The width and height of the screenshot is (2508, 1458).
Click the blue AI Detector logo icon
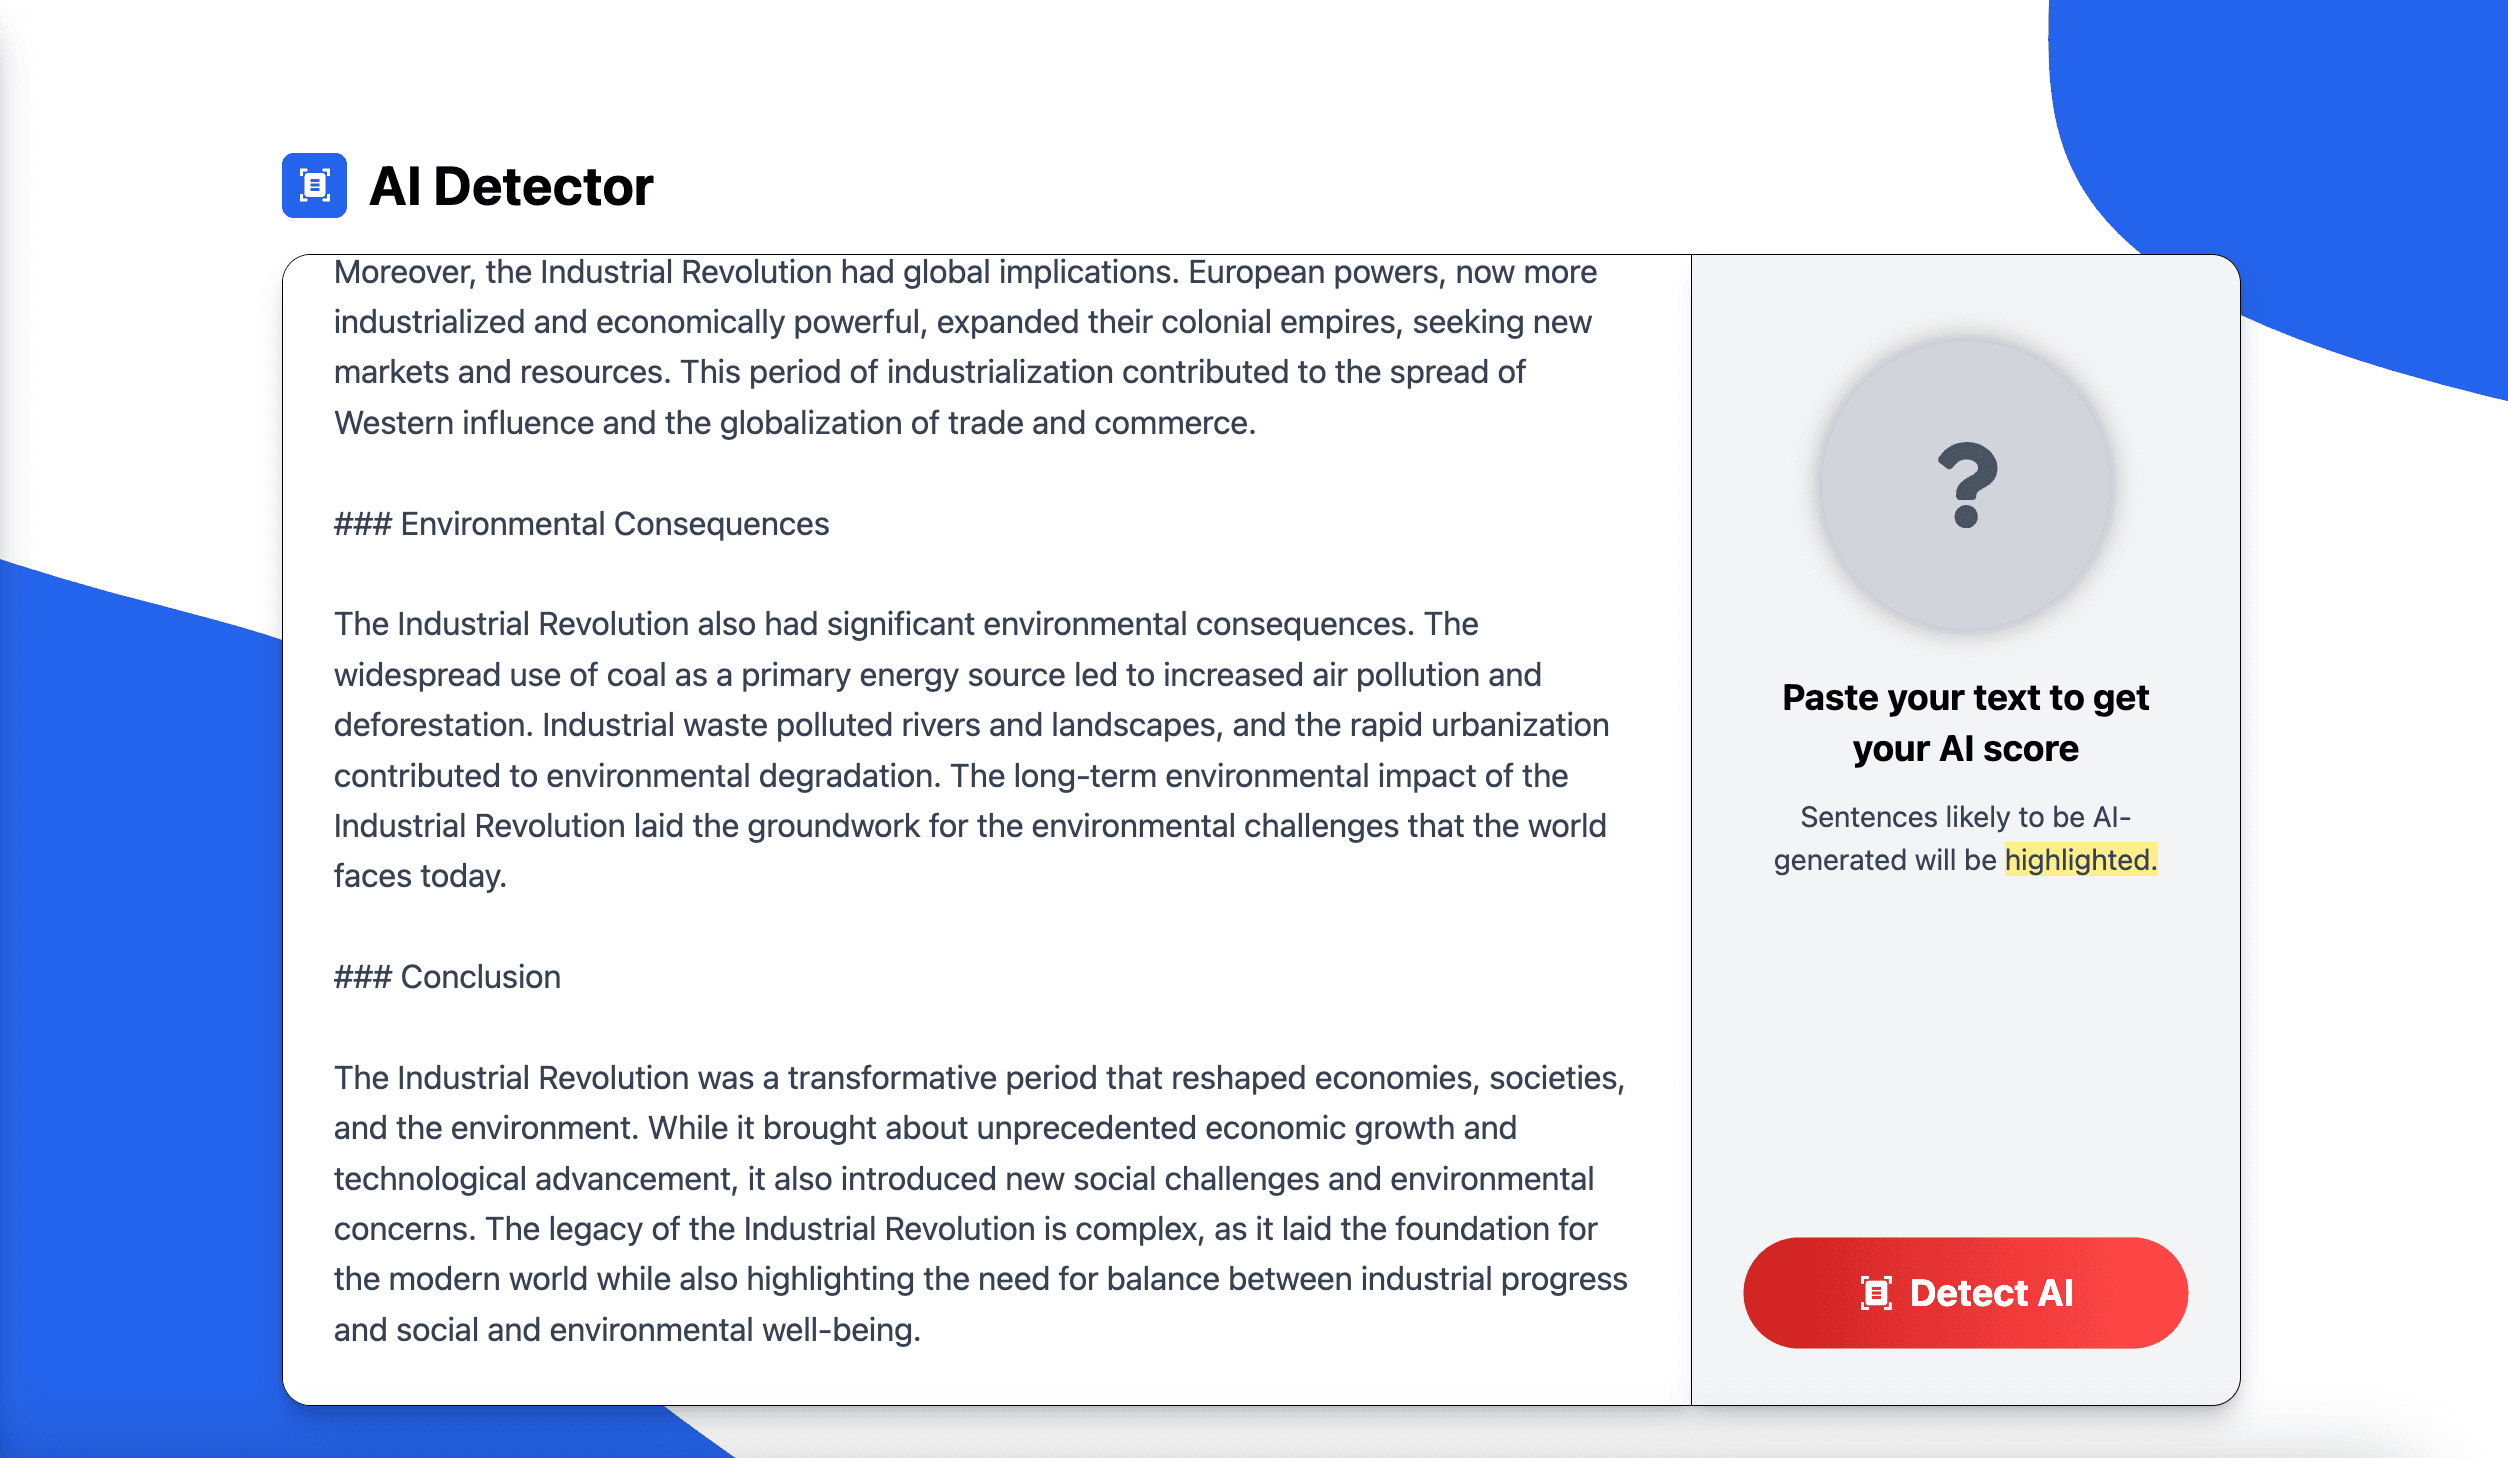tap(314, 185)
